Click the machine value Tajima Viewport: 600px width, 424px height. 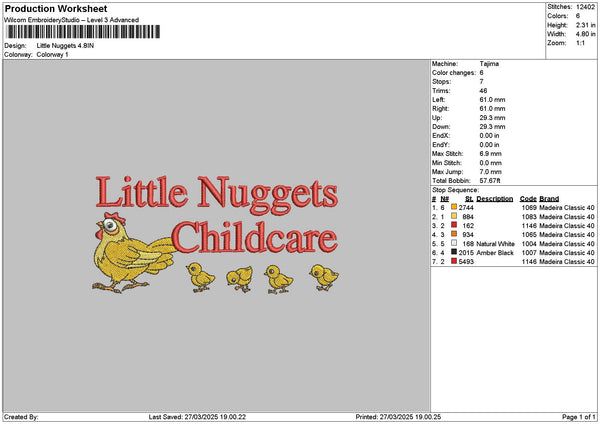tap(489, 64)
